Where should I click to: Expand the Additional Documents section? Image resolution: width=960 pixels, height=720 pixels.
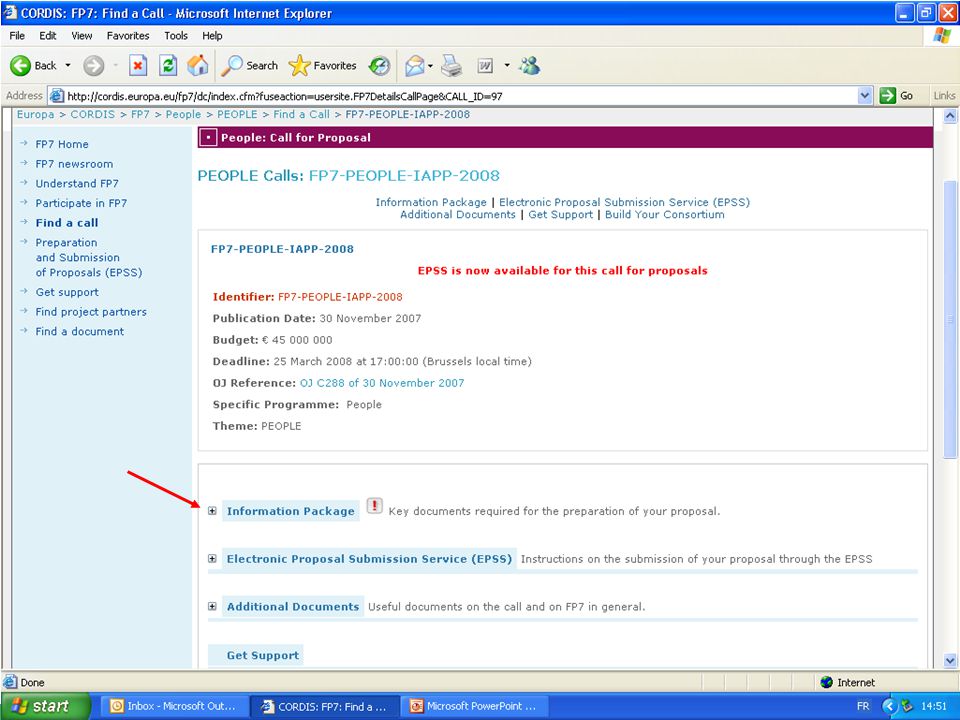coord(212,606)
